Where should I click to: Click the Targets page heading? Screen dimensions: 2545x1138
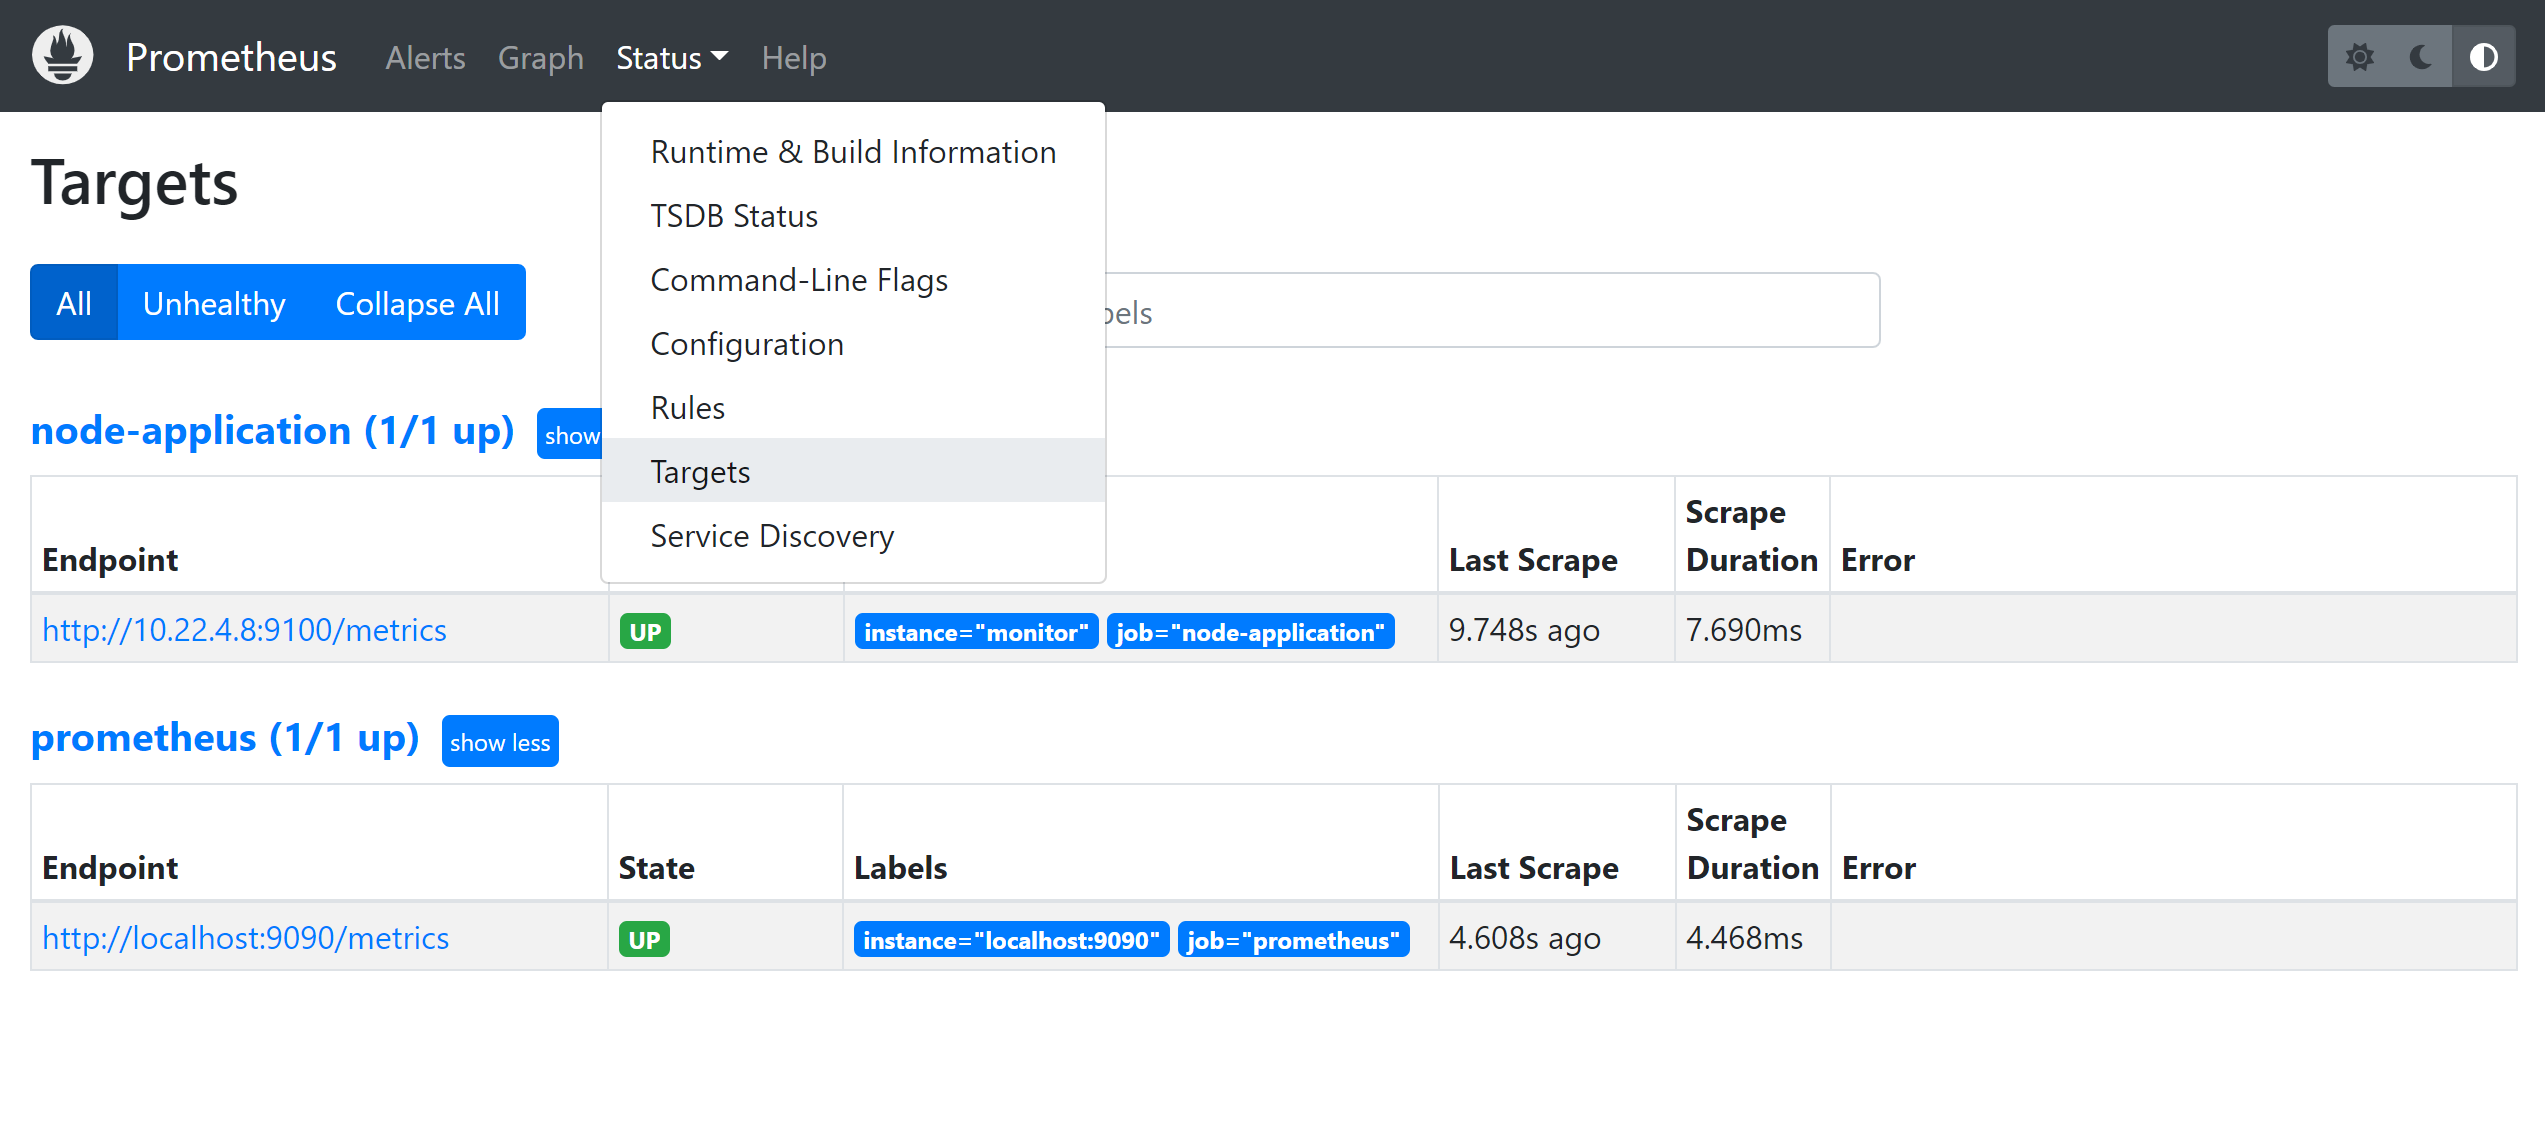[x=135, y=183]
